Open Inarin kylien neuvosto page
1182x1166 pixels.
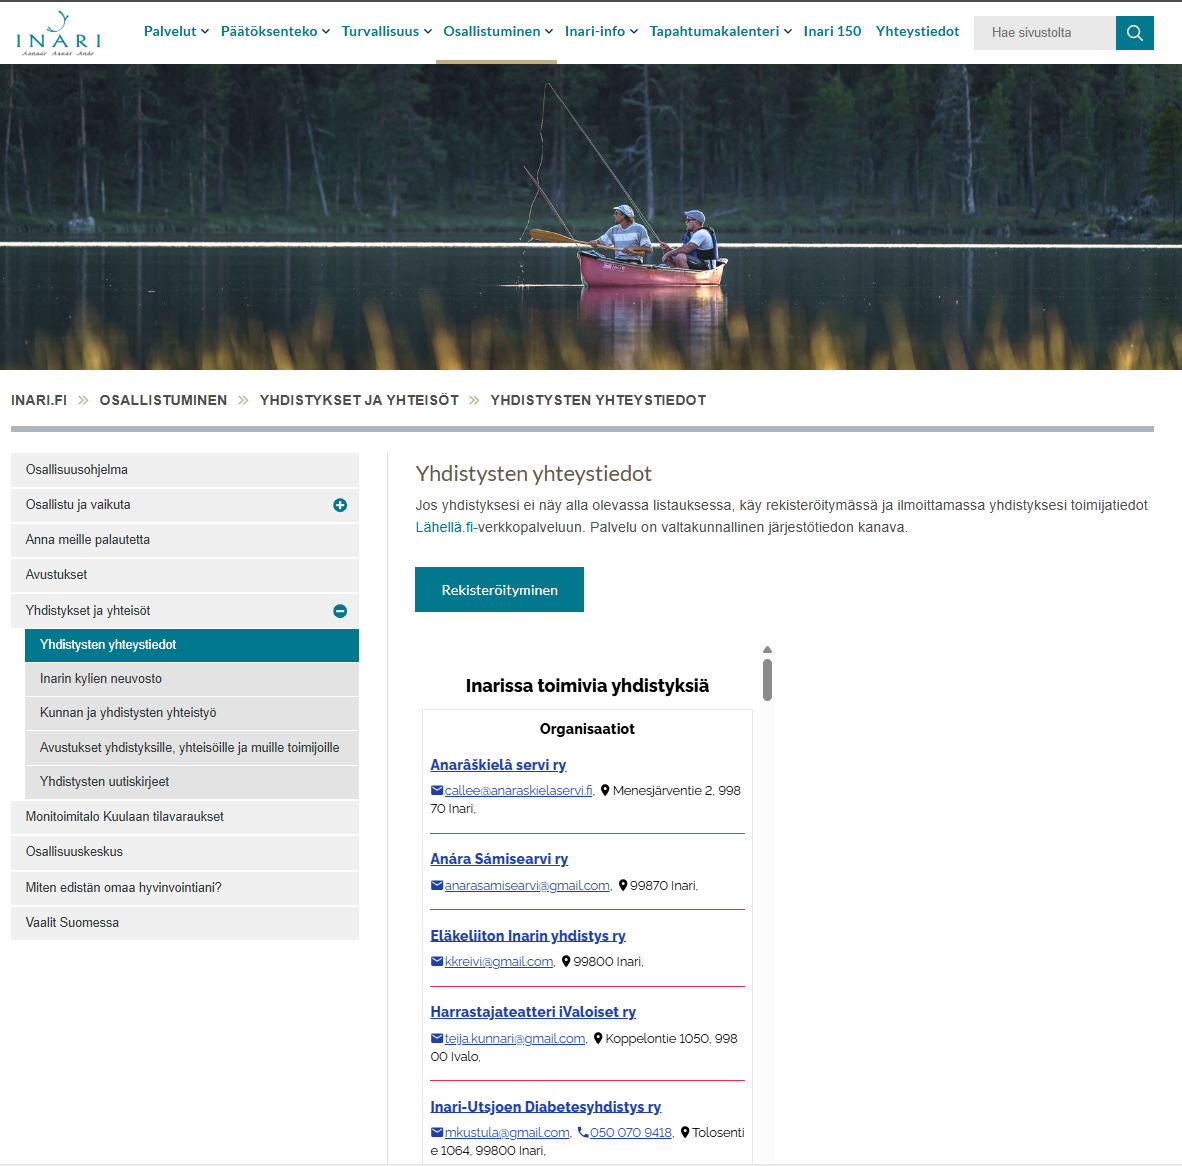(191, 679)
